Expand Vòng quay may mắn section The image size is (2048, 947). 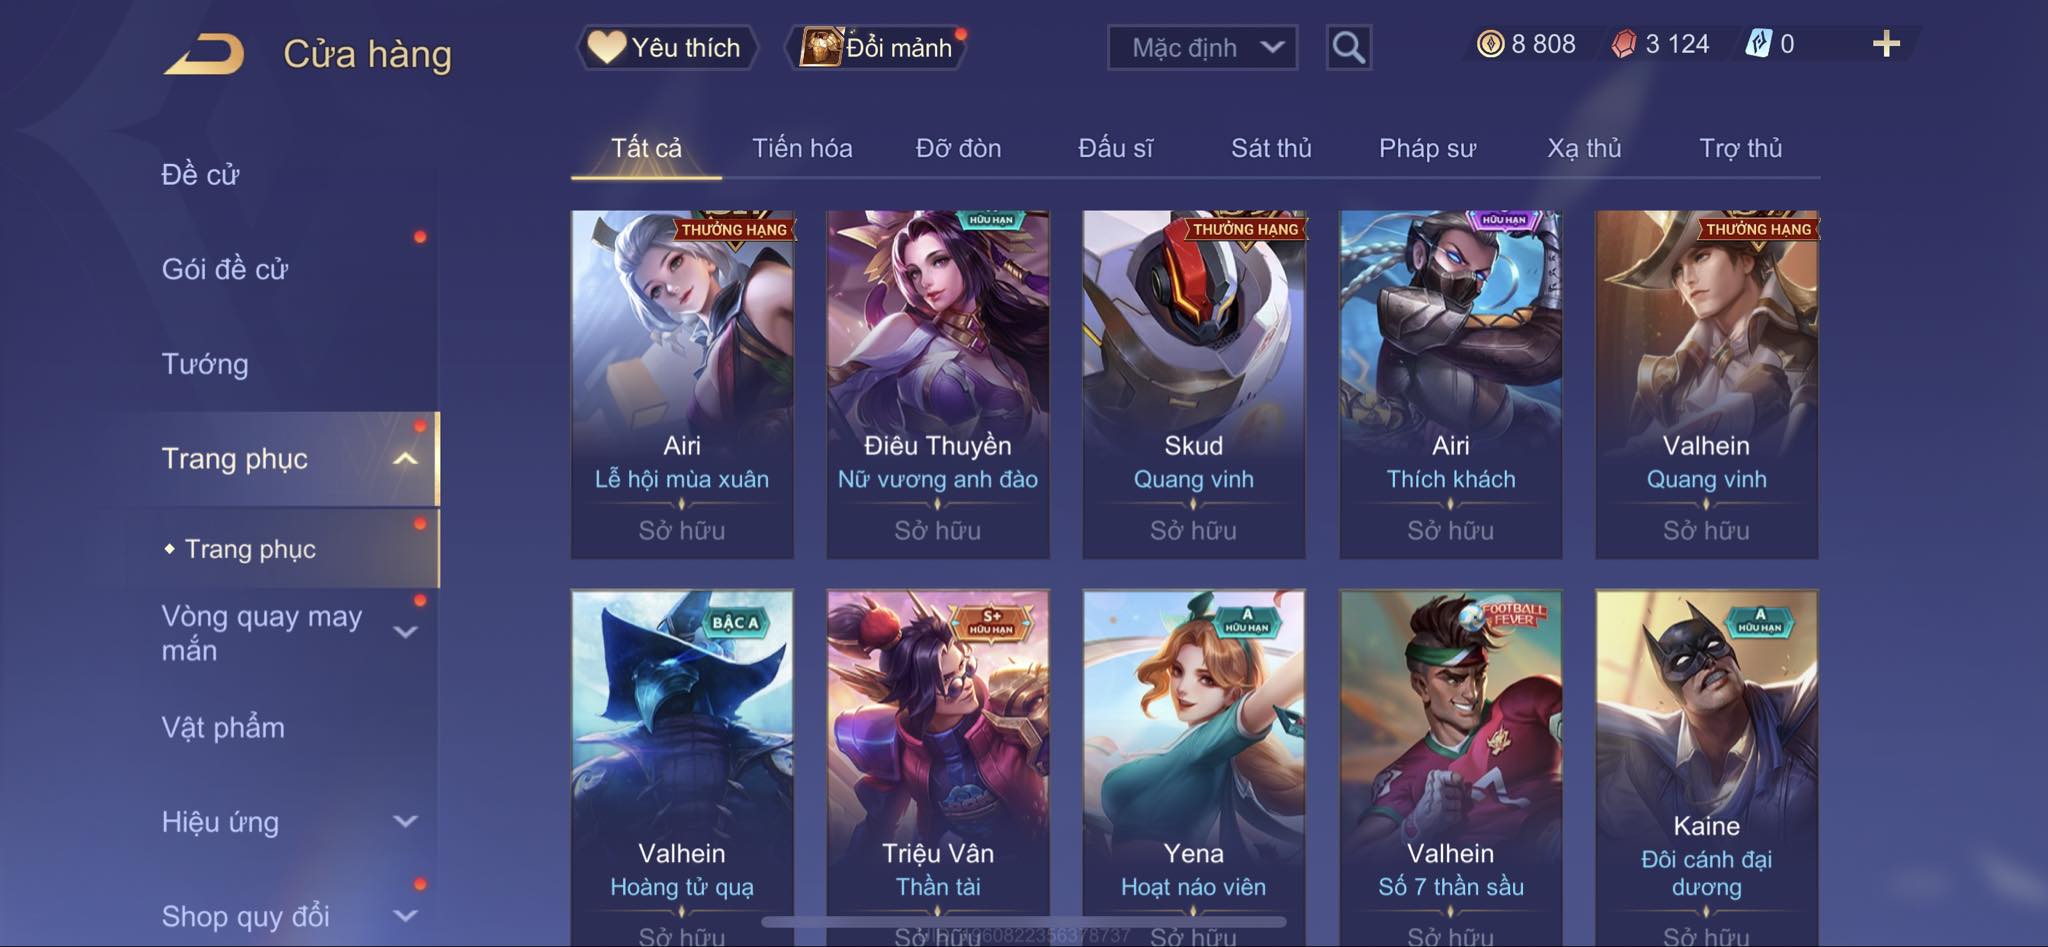pos(405,632)
